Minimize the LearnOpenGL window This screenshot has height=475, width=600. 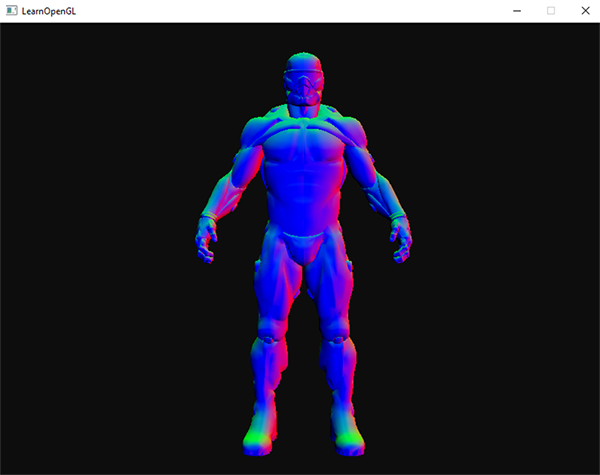516,10
